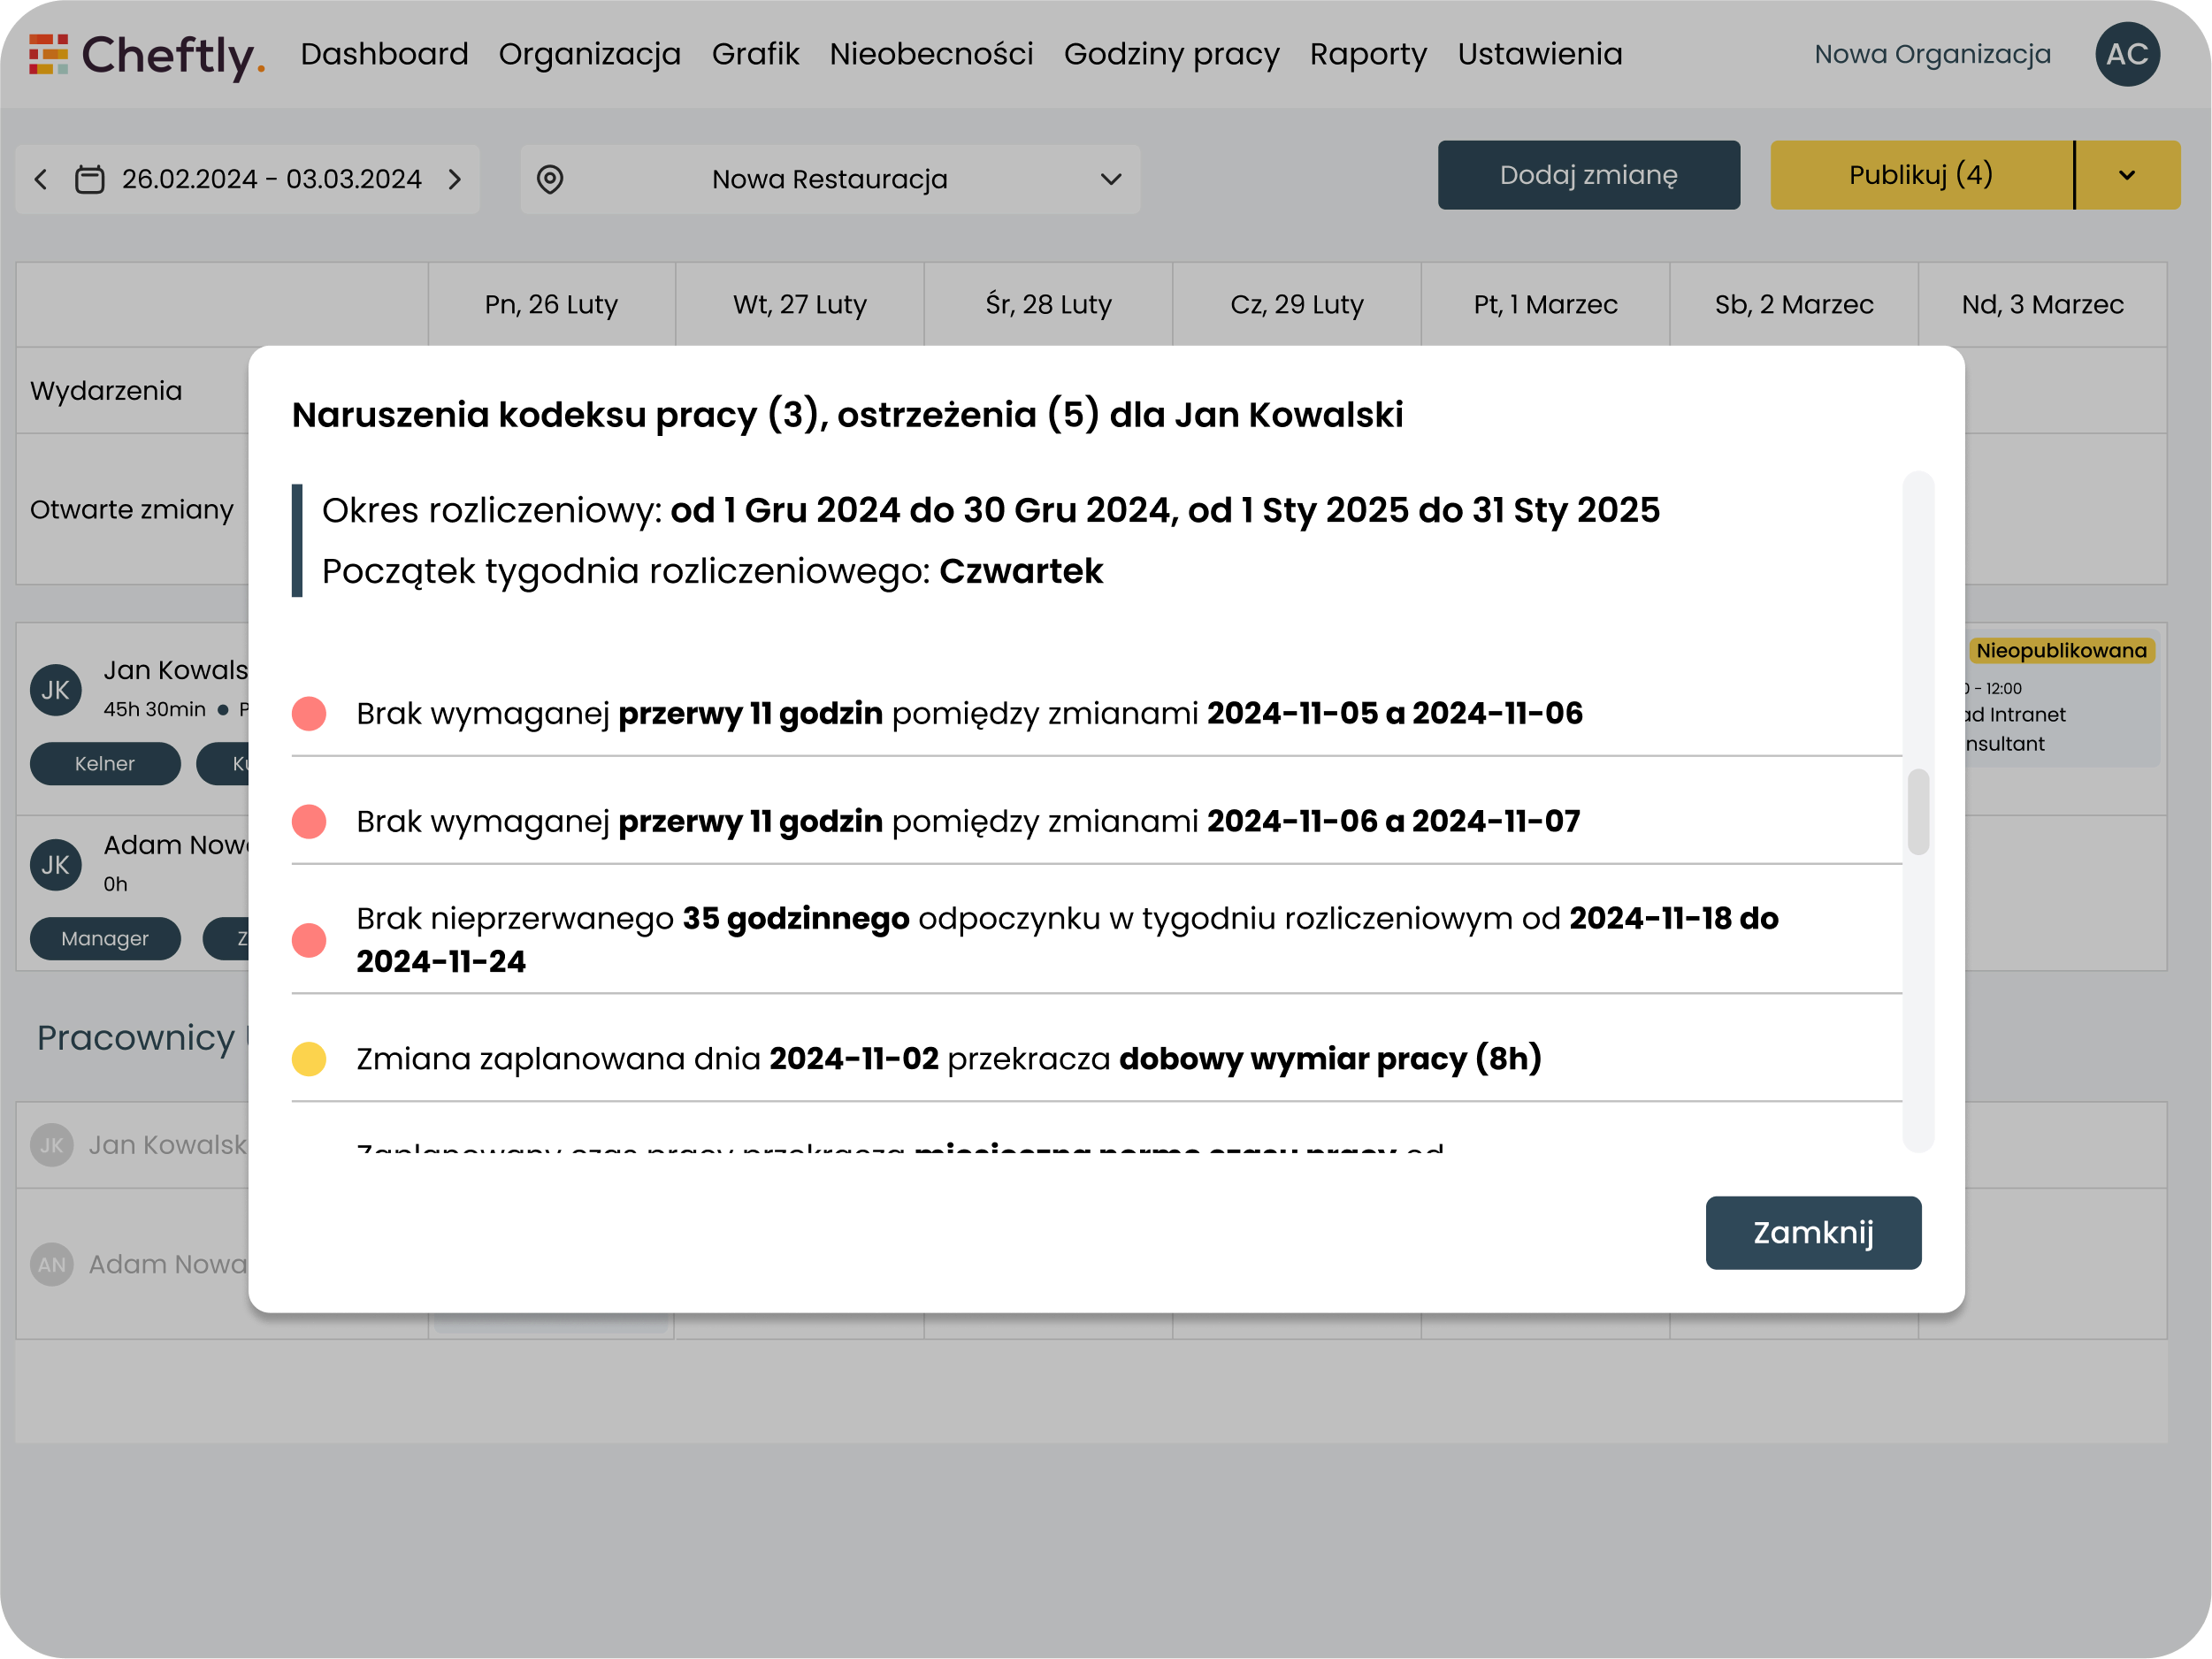Click red dot for 35 godzinnego rest violation
Screen dimensions: 2212x1659
point(309,940)
